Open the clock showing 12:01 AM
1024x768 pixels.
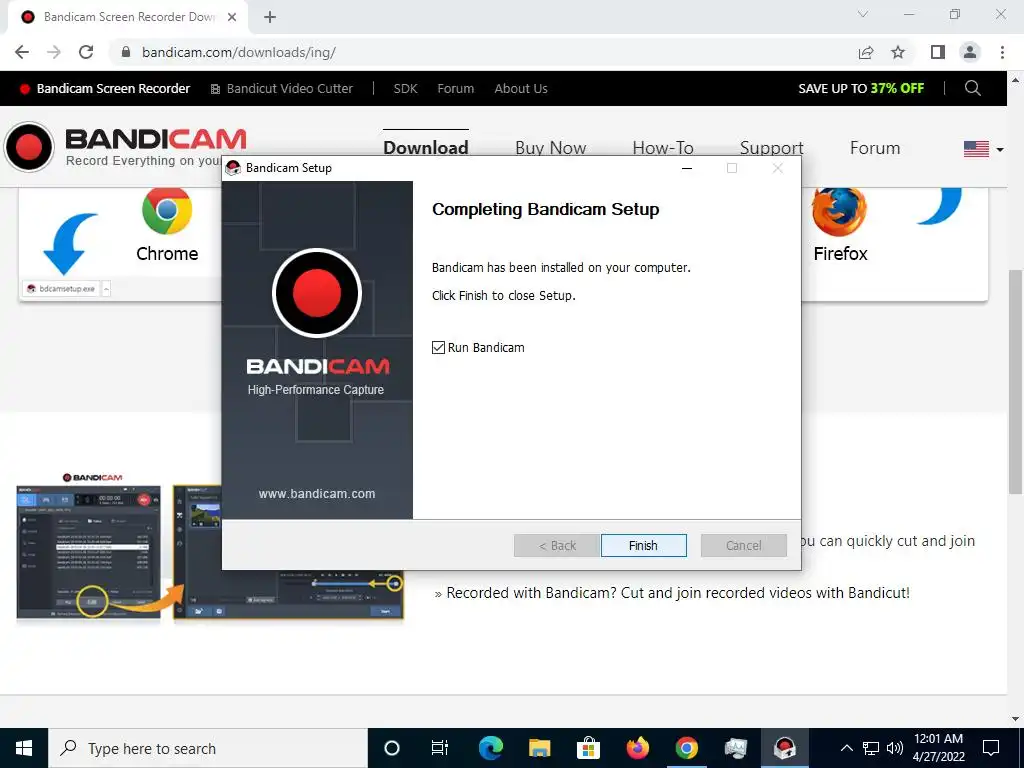tap(938, 748)
